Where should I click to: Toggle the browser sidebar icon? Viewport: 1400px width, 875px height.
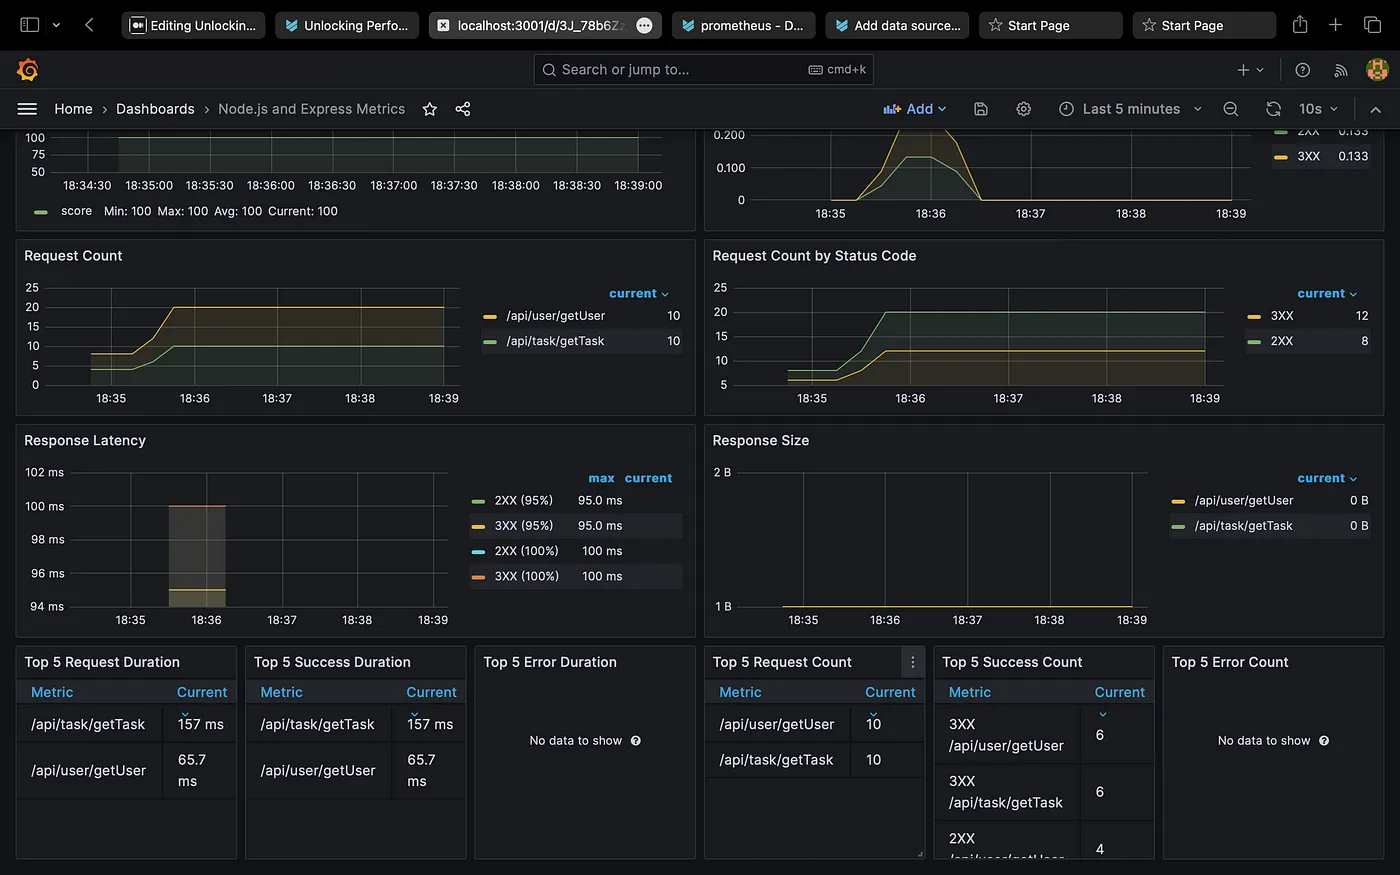click(30, 25)
